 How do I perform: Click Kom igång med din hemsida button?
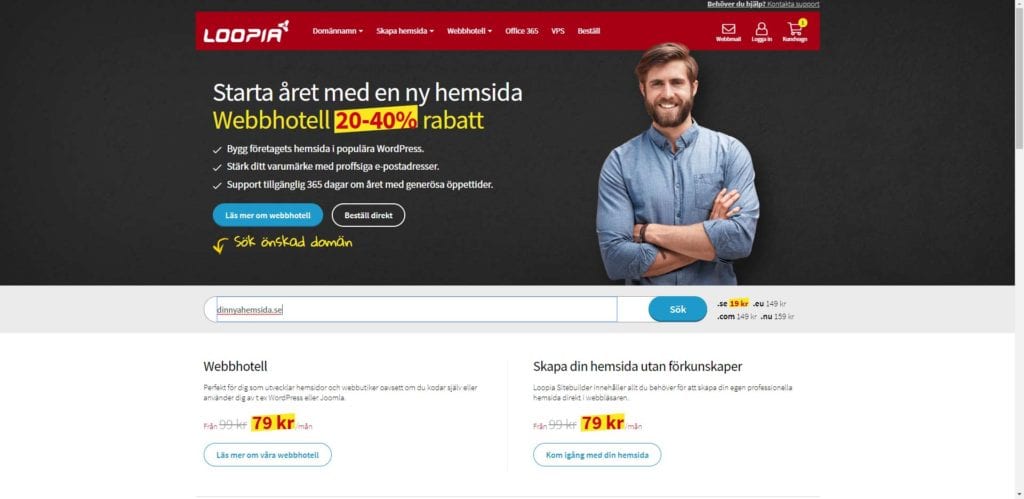click(597, 455)
